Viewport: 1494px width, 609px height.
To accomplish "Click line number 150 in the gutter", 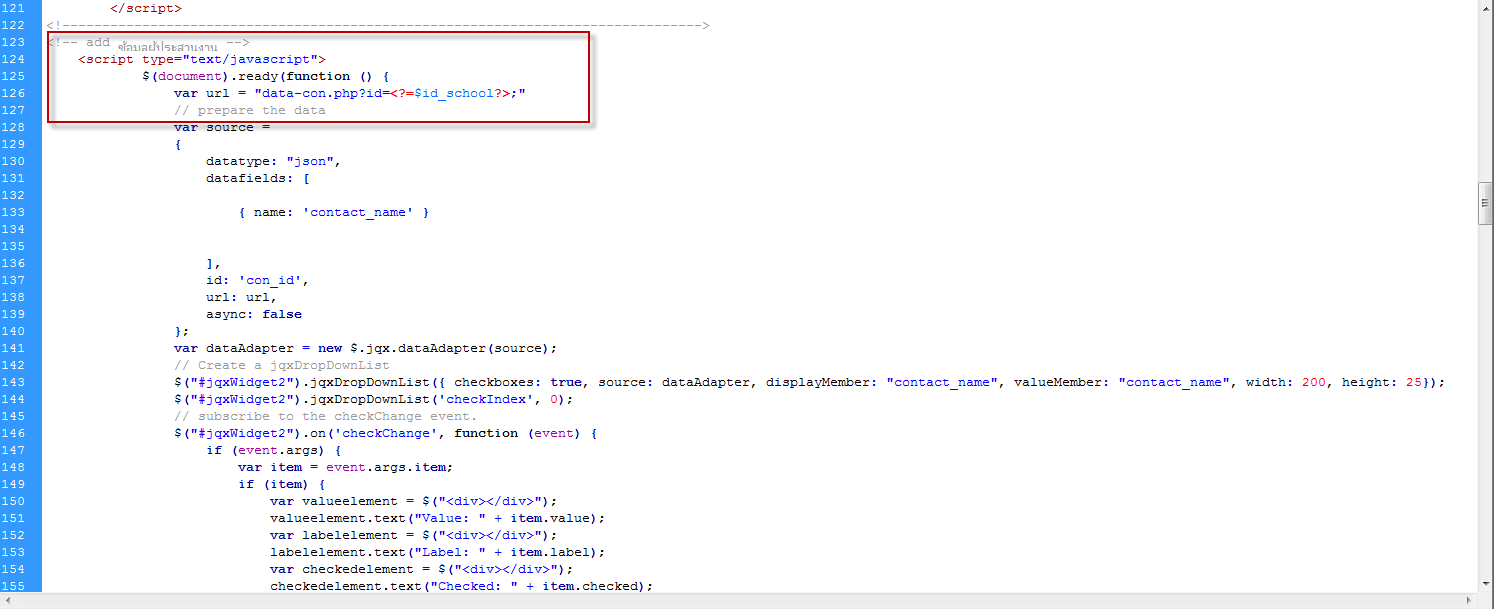I will point(13,501).
